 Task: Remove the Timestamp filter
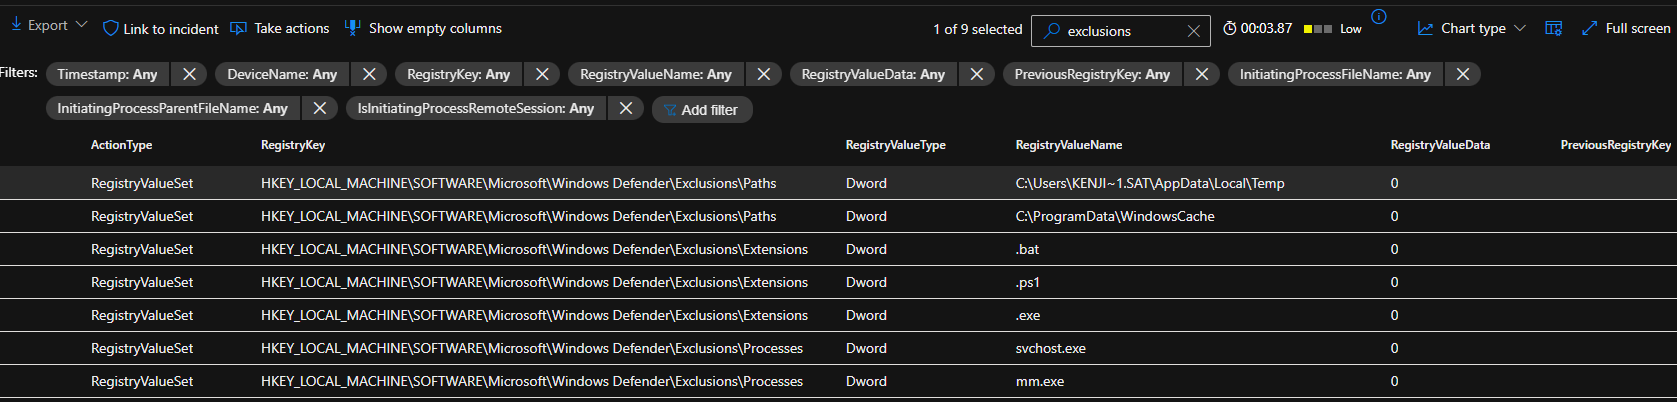tap(189, 74)
